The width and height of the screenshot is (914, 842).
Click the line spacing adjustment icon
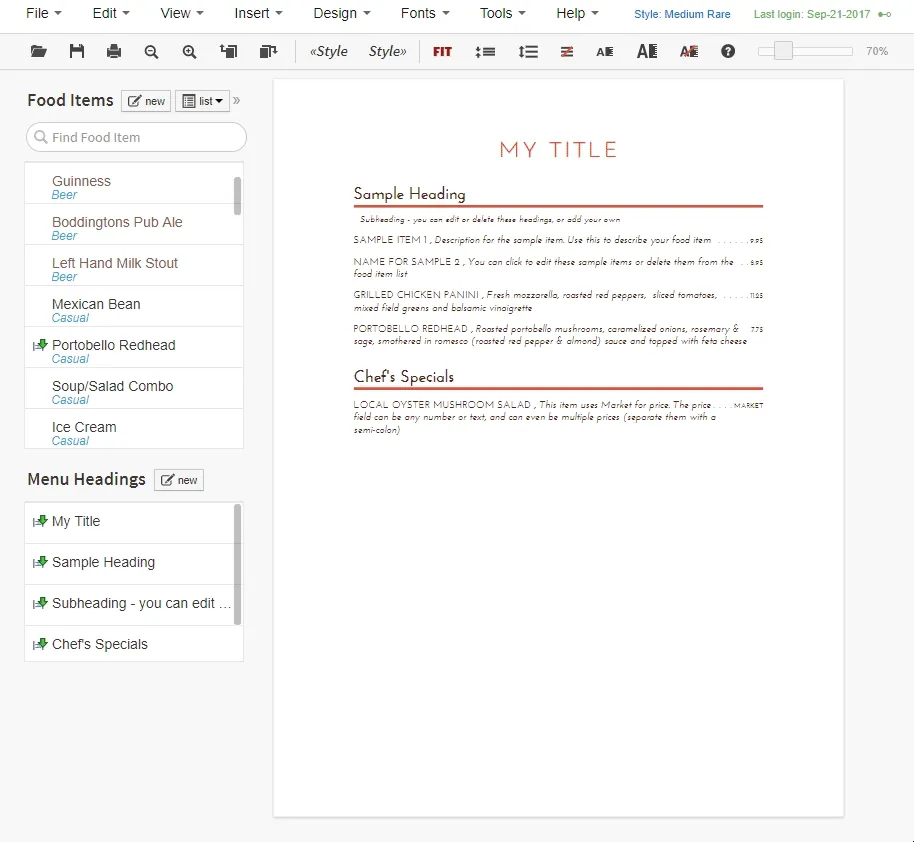coord(528,51)
